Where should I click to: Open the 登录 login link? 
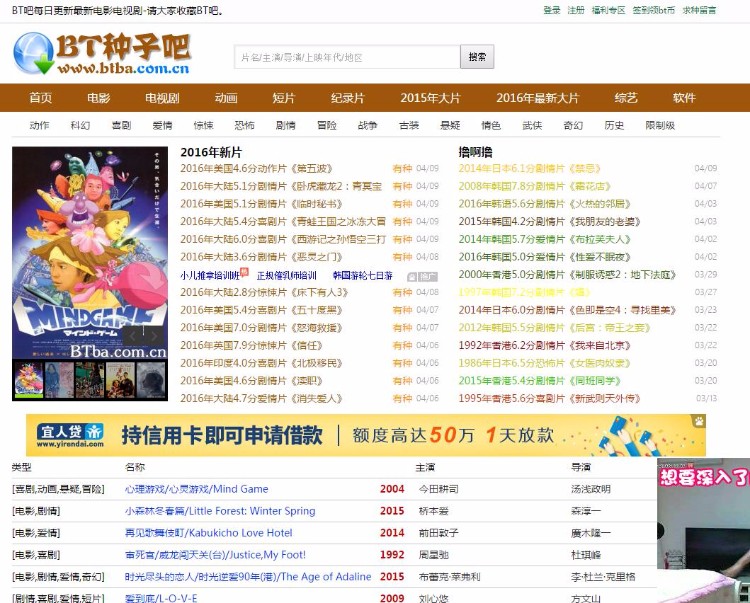click(552, 10)
